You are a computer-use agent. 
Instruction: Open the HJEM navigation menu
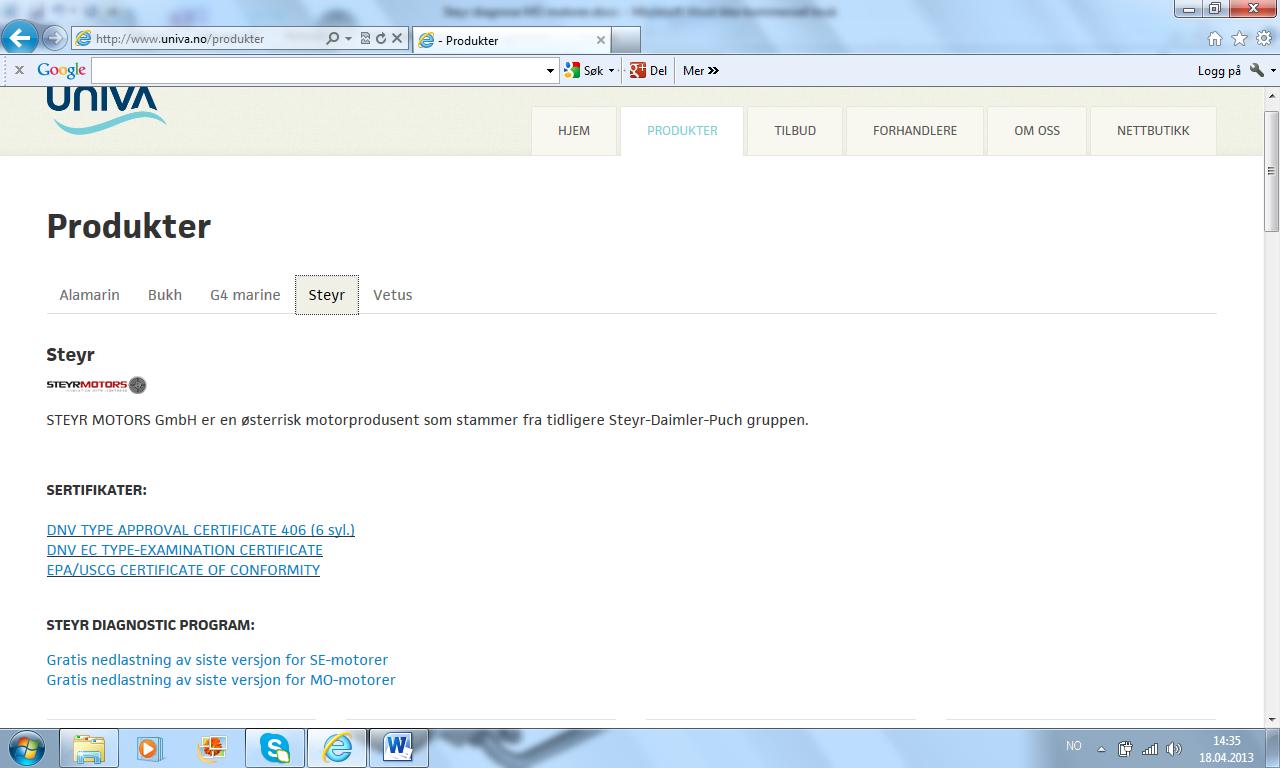click(574, 131)
